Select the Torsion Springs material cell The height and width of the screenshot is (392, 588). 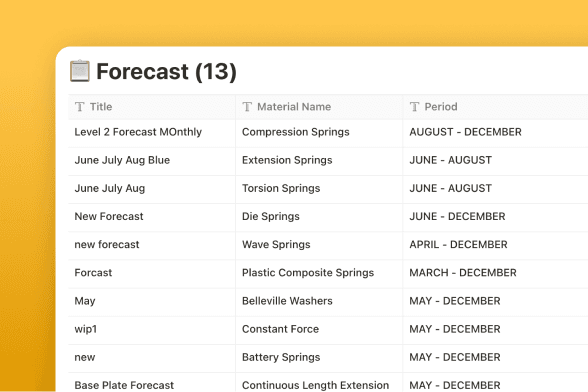(319, 188)
